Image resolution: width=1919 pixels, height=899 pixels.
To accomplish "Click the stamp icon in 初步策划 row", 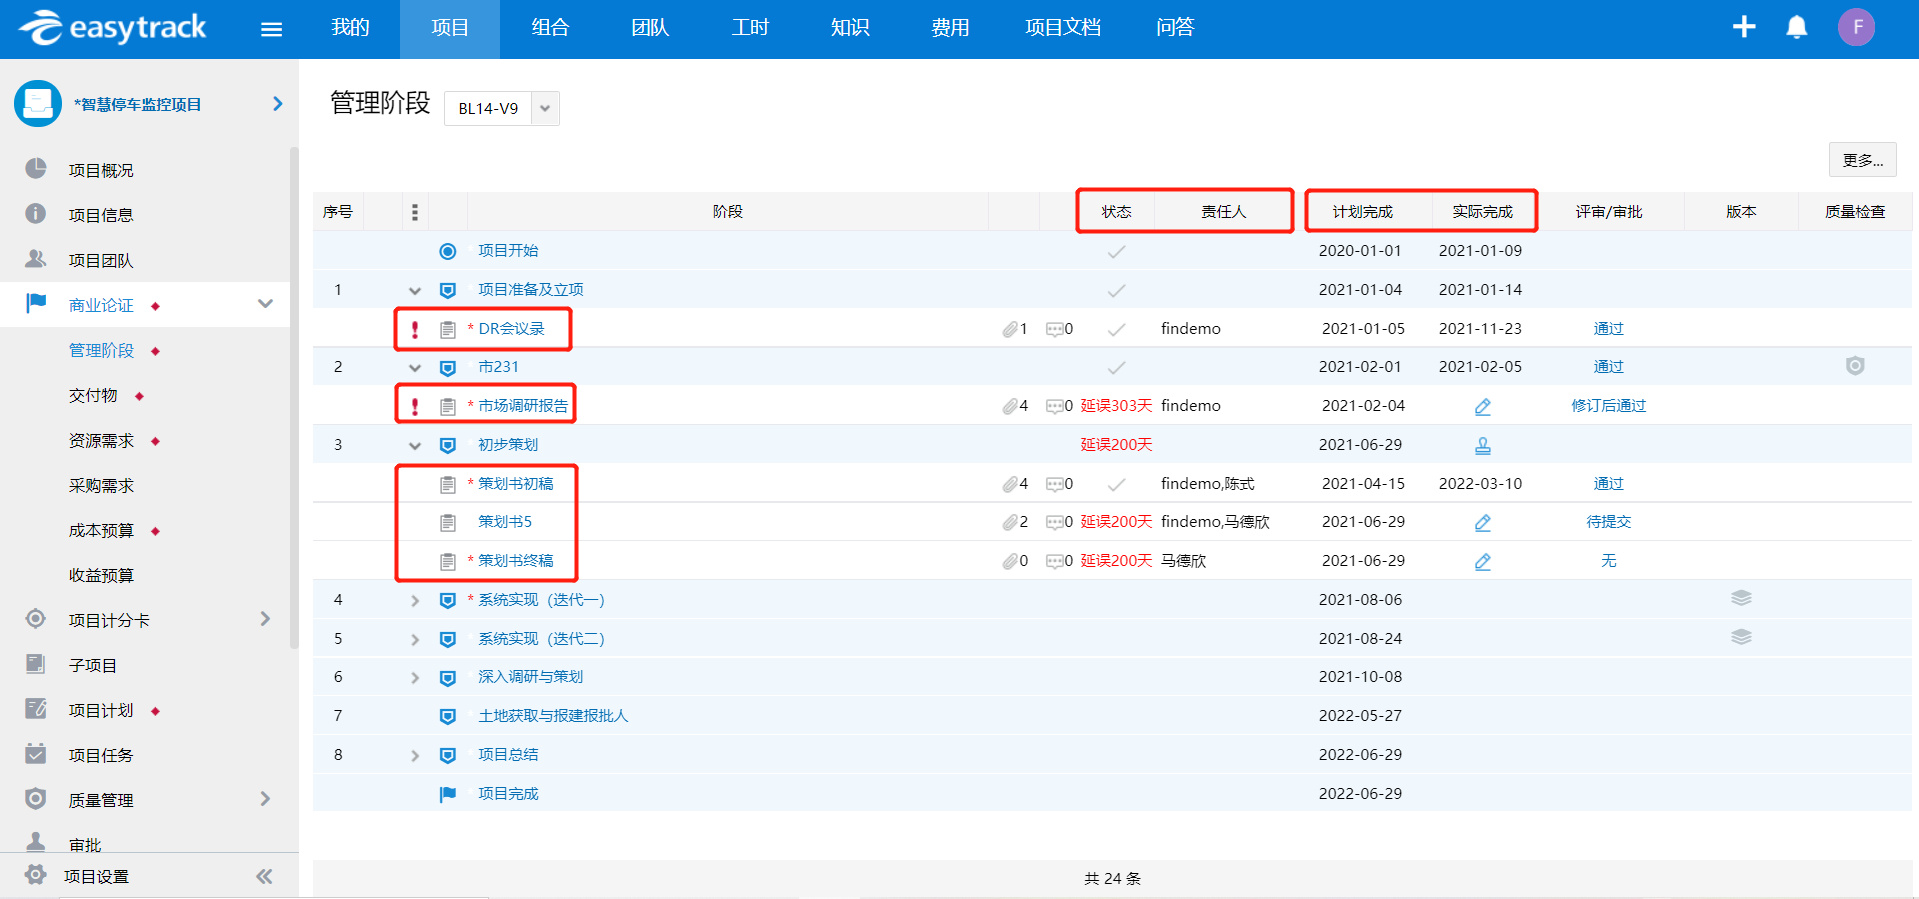I will (x=1483, y=446).
